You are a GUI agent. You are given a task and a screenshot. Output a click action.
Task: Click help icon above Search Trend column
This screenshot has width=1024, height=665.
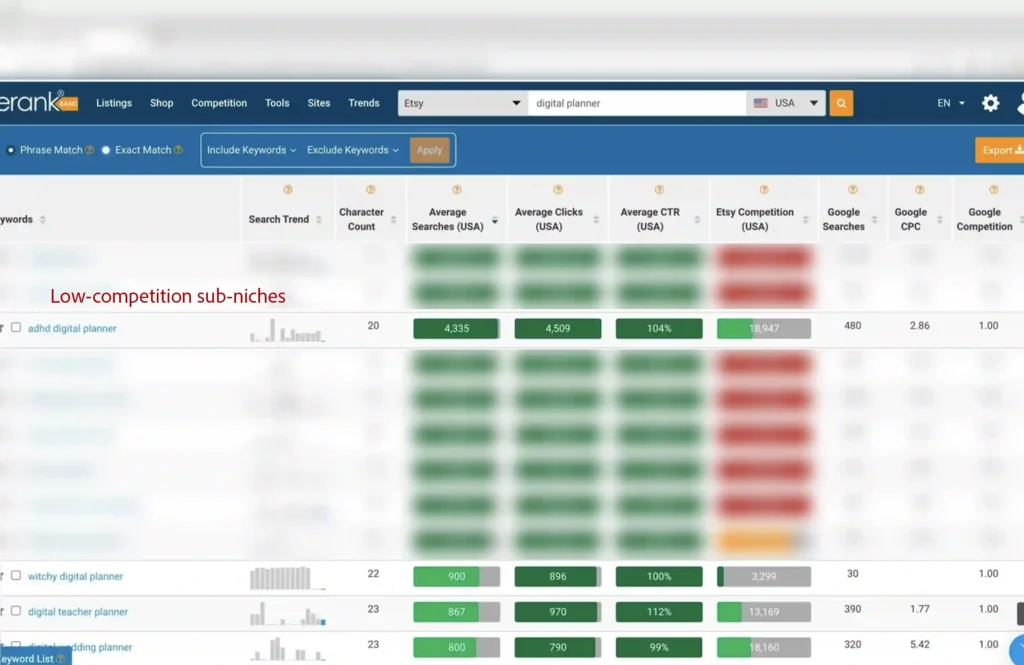[288, 190]
